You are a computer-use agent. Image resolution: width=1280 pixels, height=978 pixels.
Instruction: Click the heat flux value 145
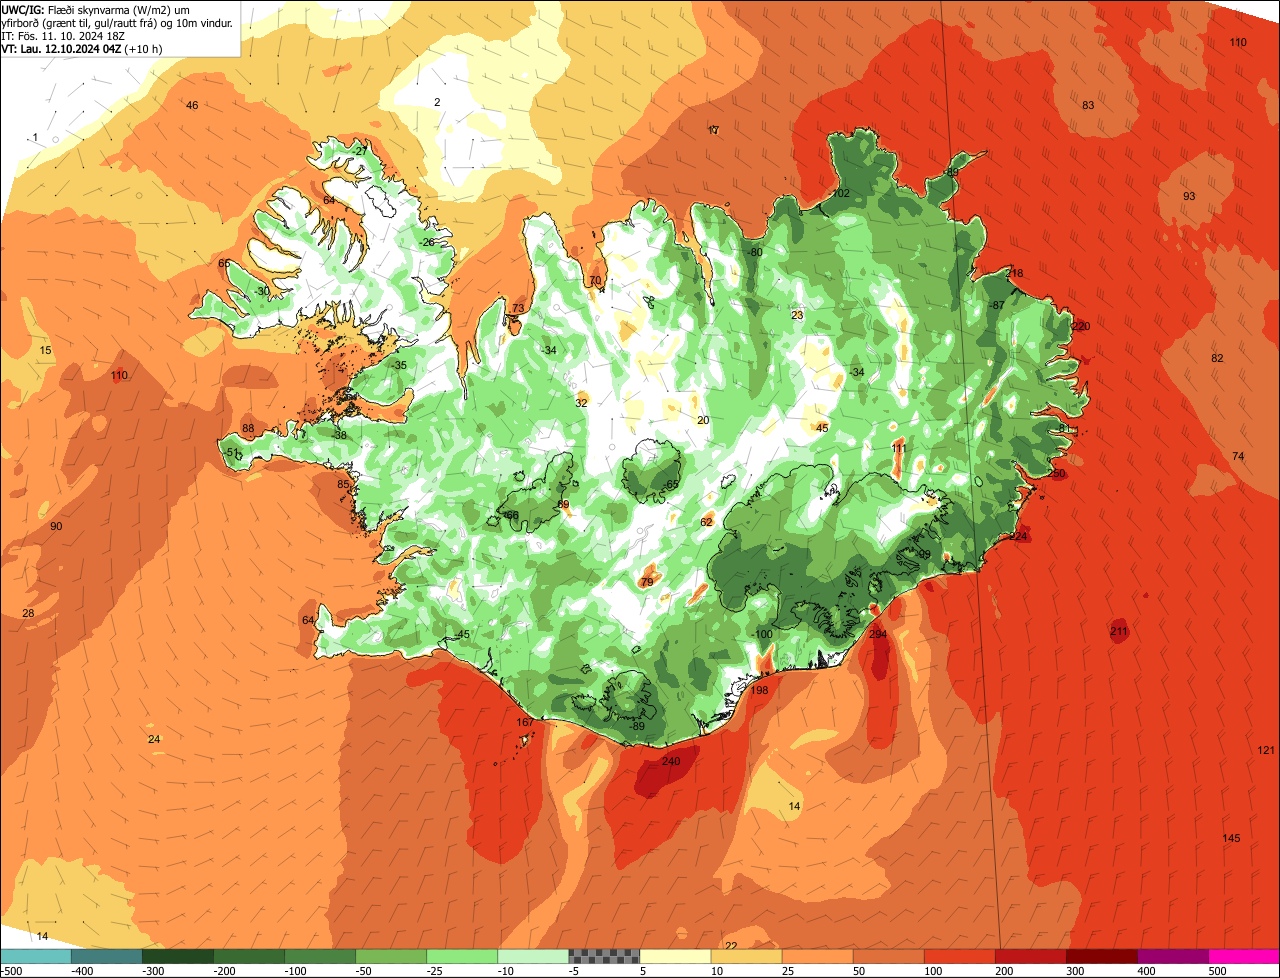coord(1231,838)
